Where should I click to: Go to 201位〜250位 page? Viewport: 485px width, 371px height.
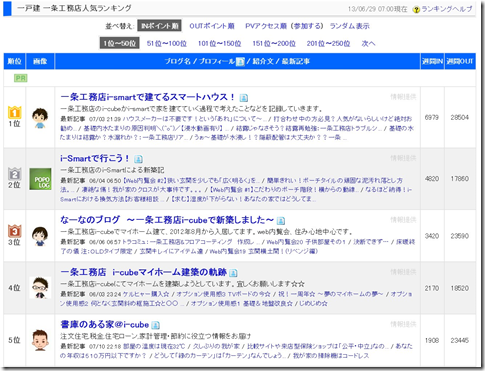click(x=328, y=43)
